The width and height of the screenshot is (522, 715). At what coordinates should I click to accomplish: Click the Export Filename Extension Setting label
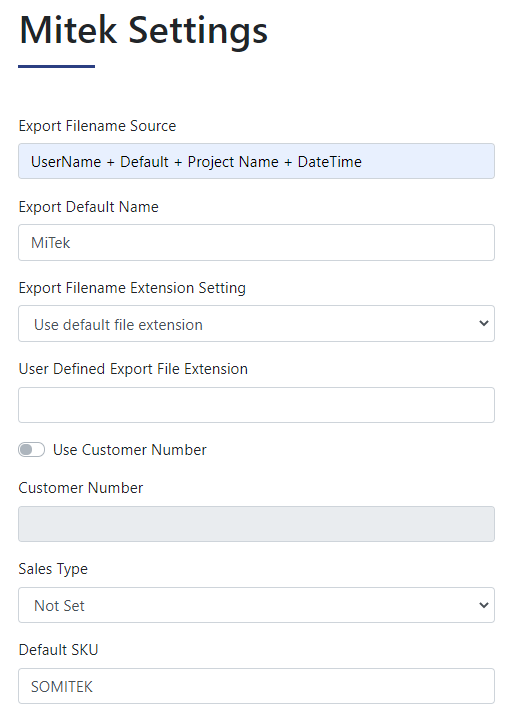(132, 288)
